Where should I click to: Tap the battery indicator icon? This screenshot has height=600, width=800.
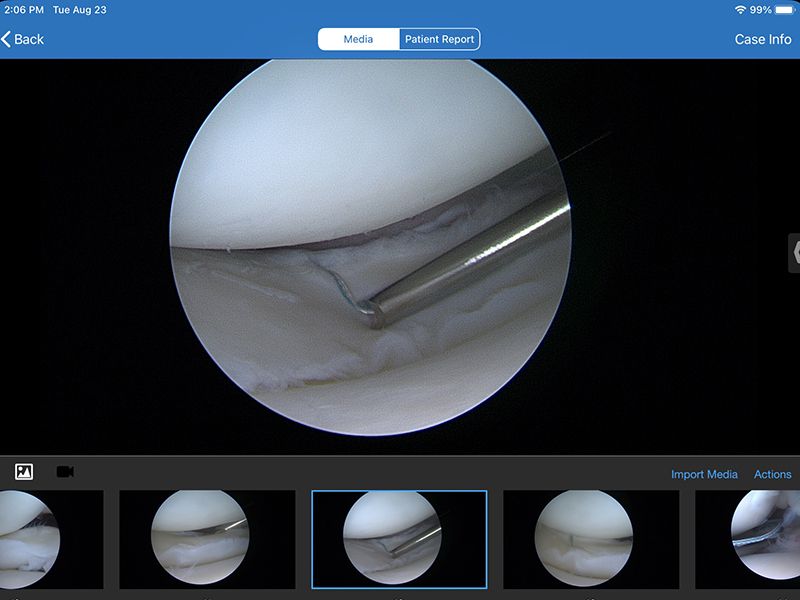[785, 10]
